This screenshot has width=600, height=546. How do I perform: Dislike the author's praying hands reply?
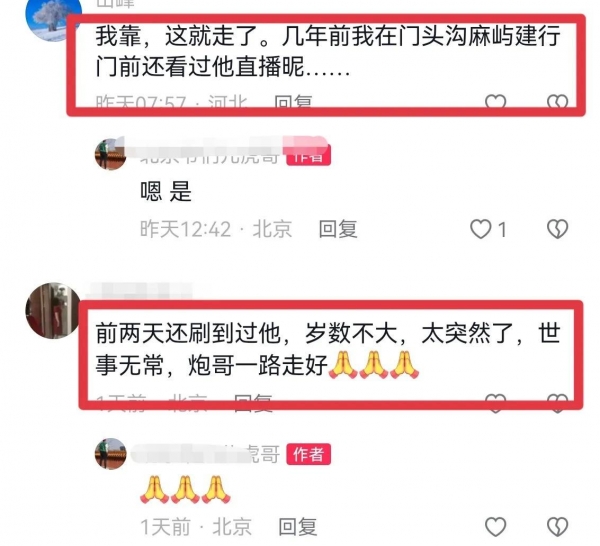click(558, 527)
